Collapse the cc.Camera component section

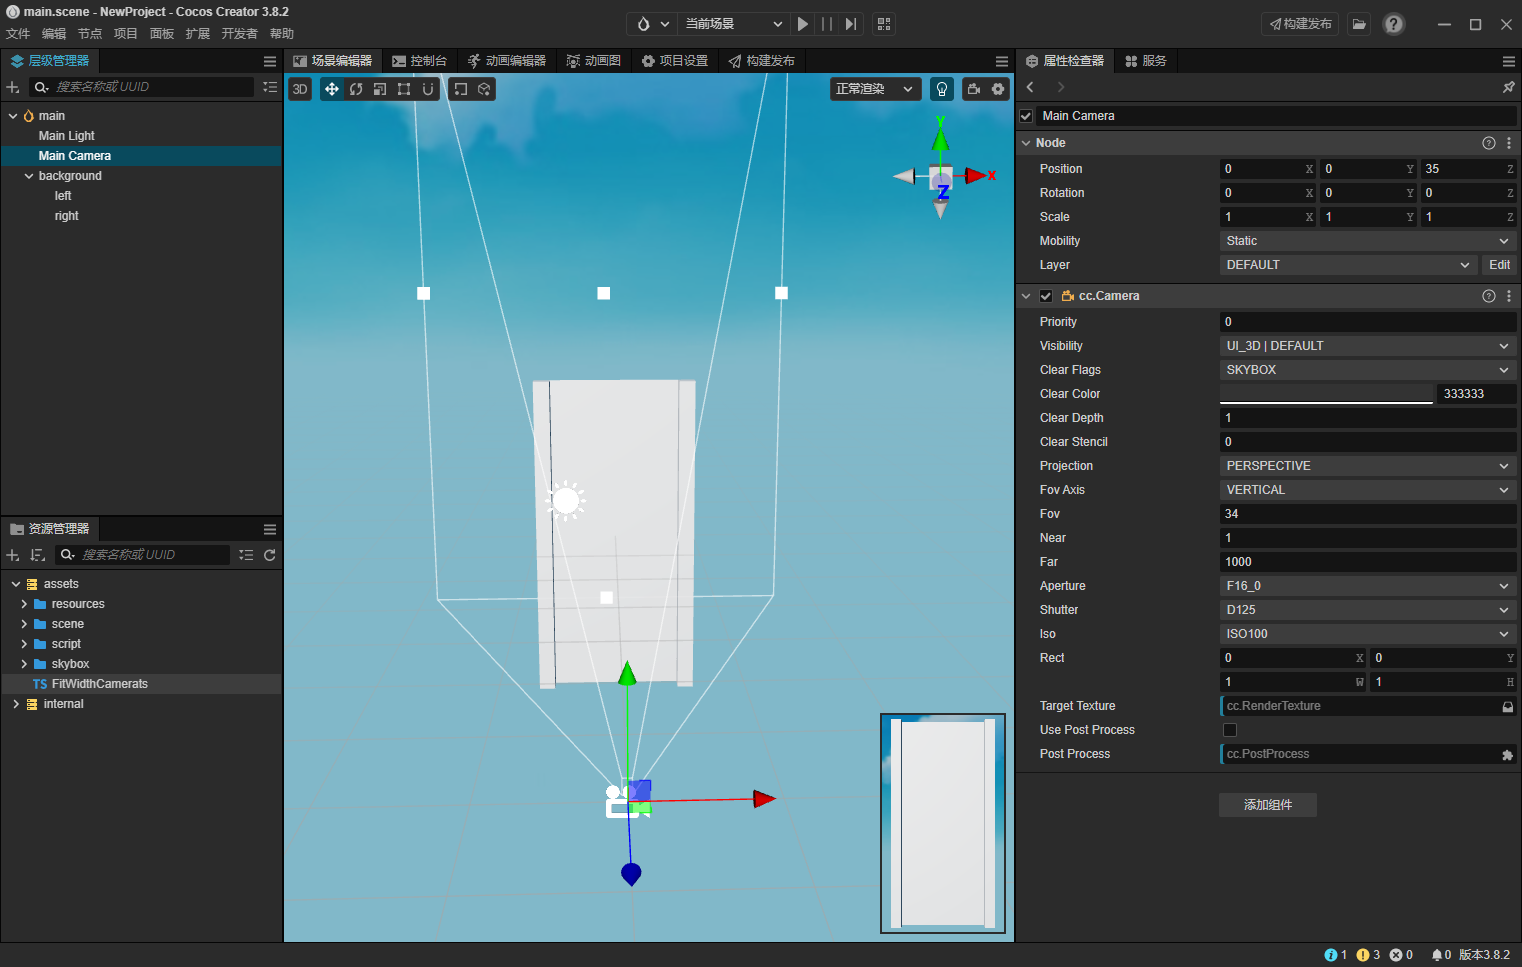click(x=1026, y=296)
